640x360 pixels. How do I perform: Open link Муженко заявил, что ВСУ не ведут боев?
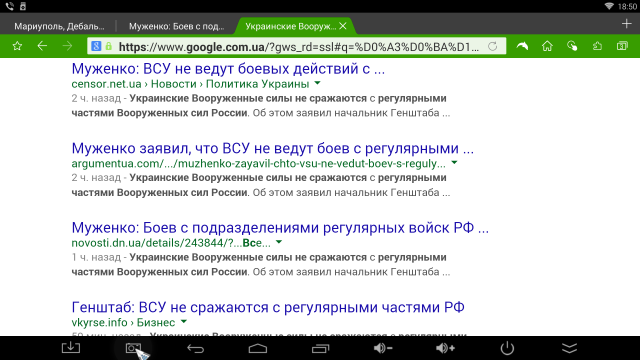point(273,148)
